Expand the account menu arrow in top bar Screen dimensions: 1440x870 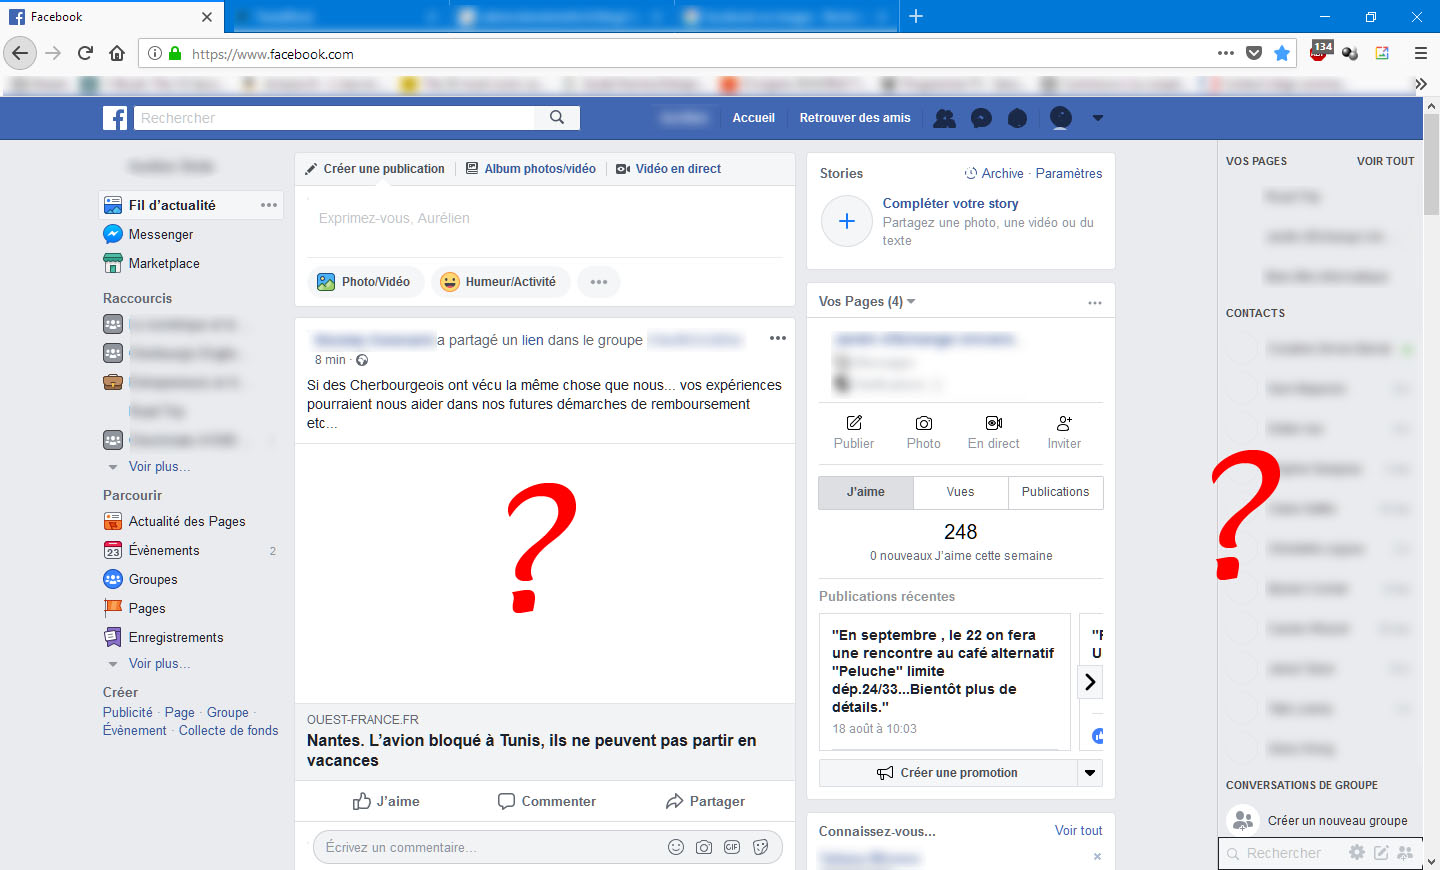(x=1097, y=118)
